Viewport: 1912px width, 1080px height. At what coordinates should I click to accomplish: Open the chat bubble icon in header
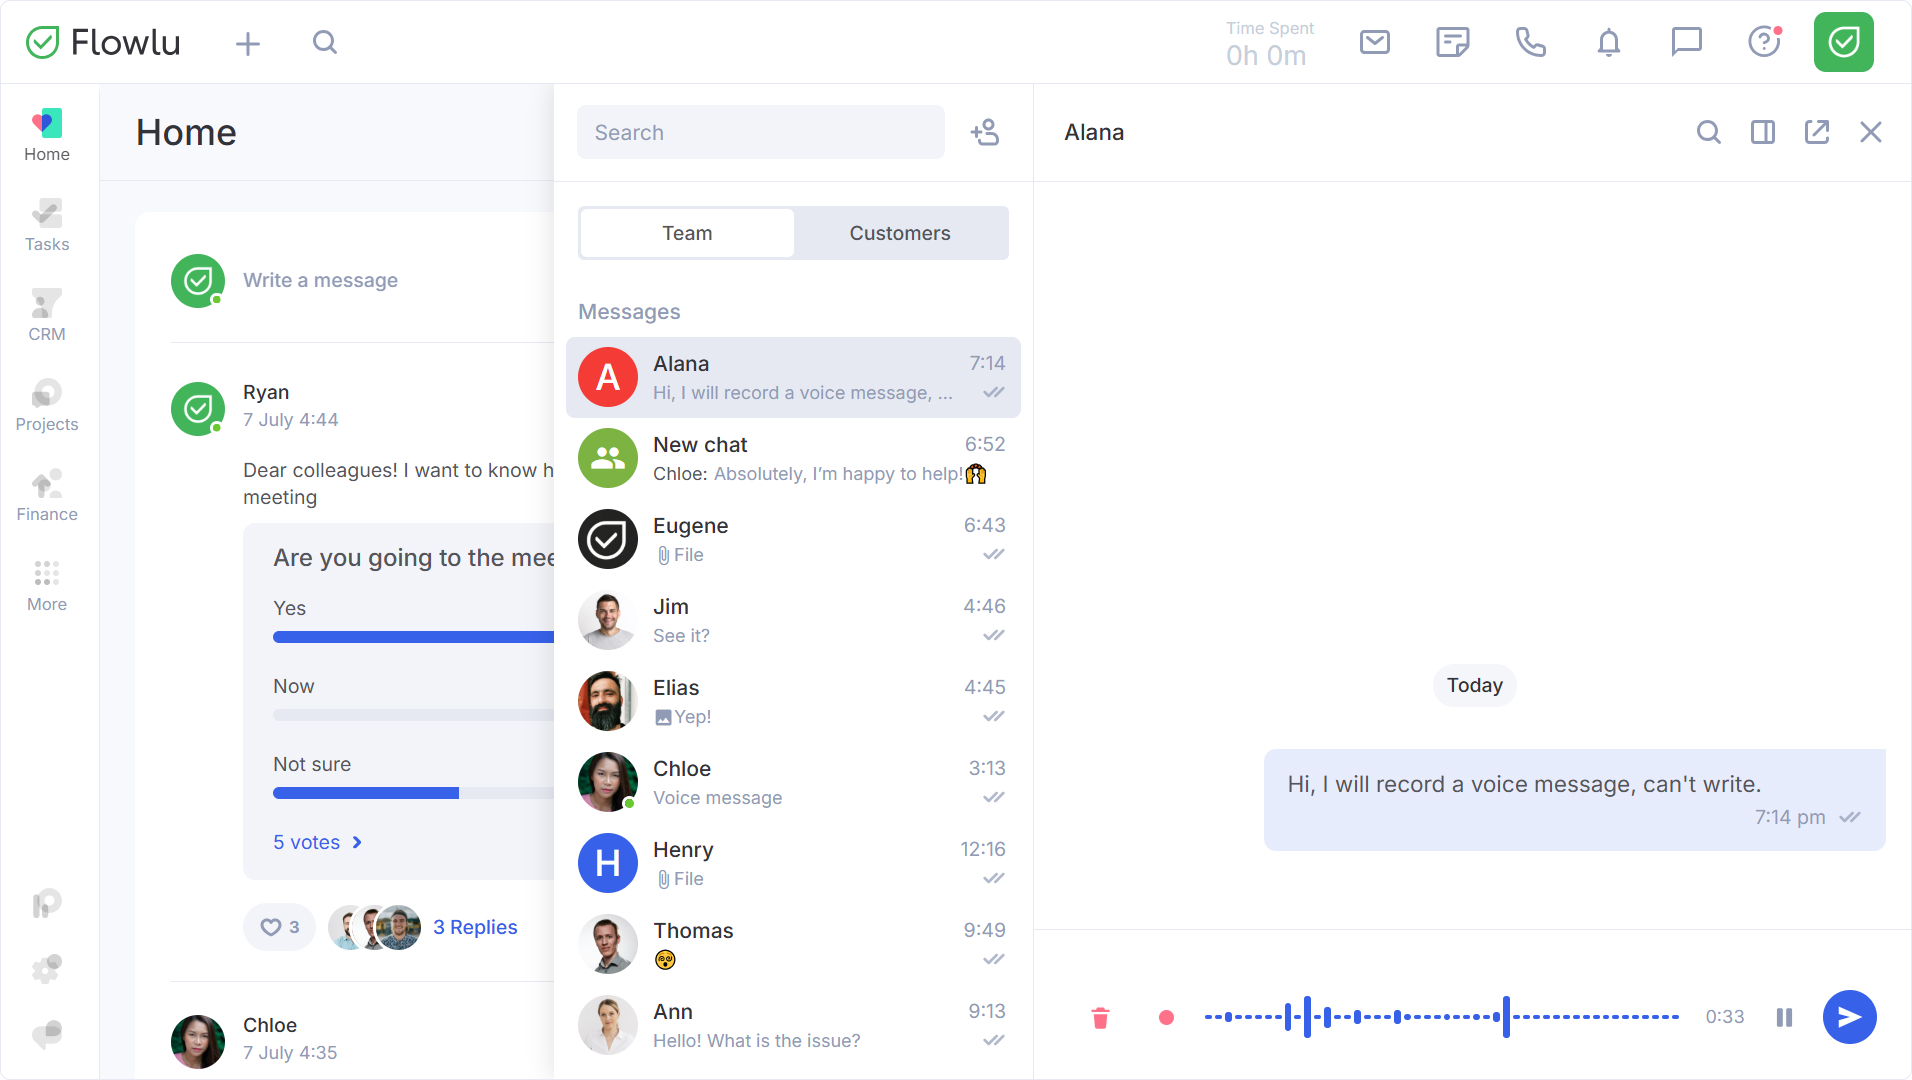(x=1687, y=42)
